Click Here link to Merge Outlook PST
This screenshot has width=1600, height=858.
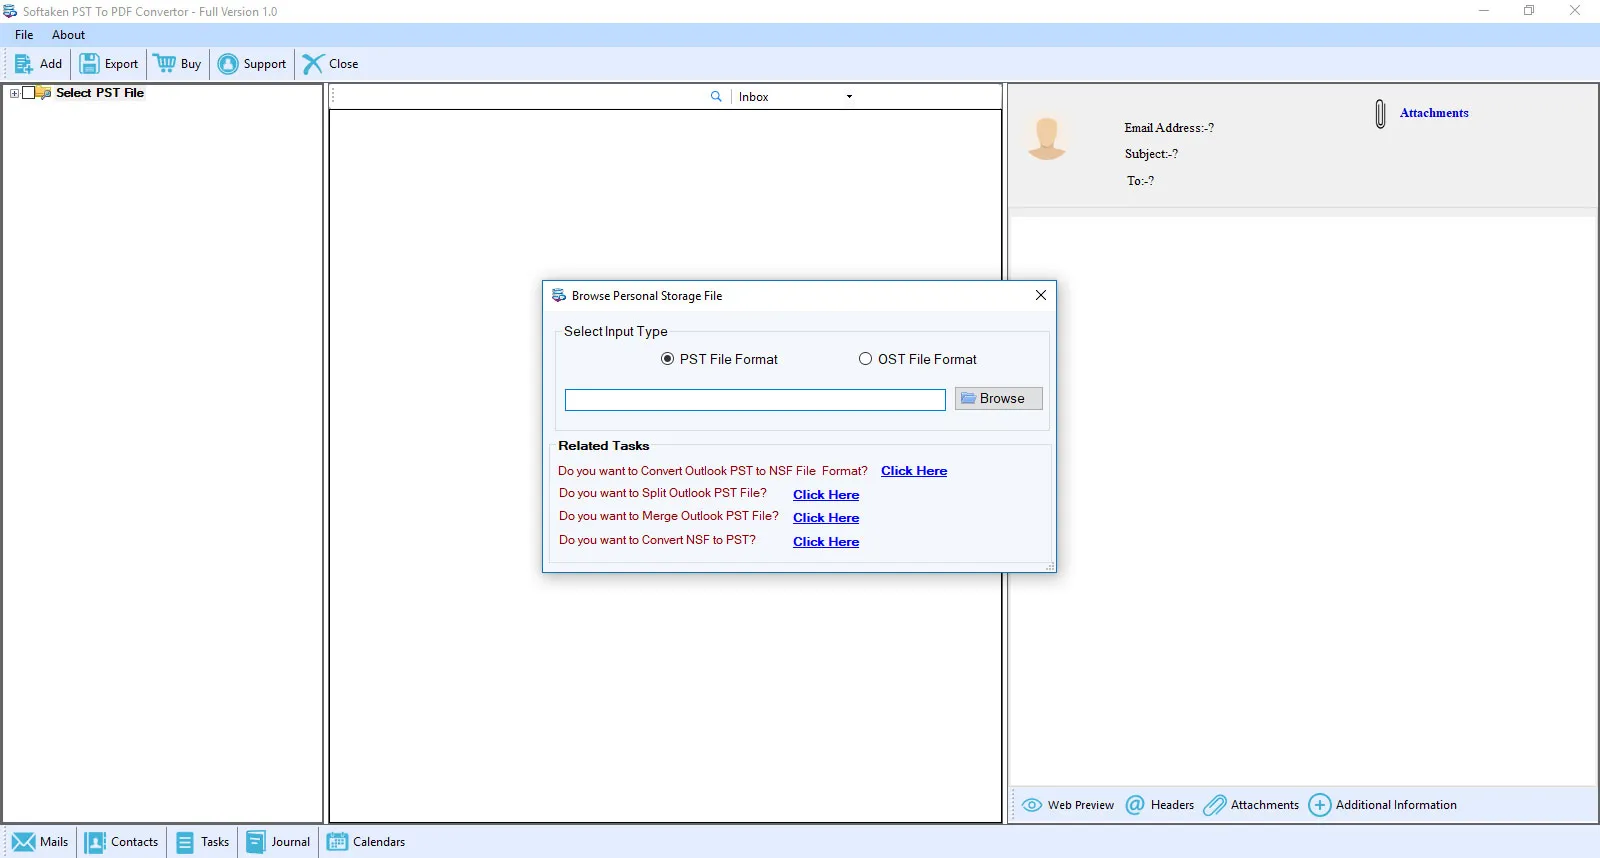tap(826, 518)
